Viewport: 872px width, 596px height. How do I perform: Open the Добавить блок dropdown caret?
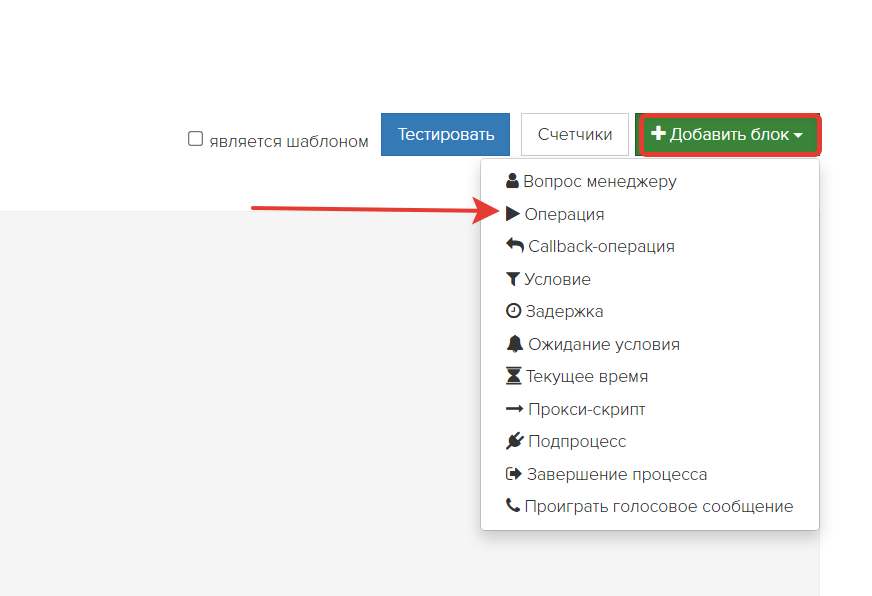click(798, 135)
